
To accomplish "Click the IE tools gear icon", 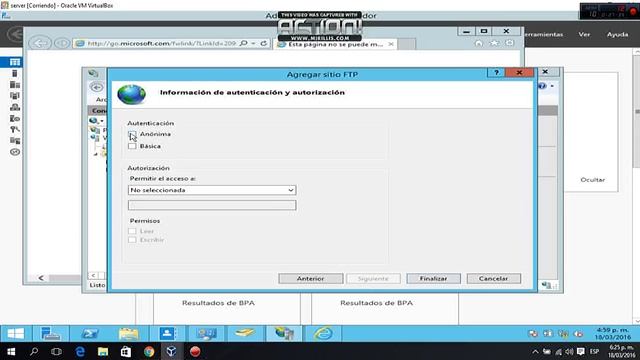I will click(x=509, y=43).
